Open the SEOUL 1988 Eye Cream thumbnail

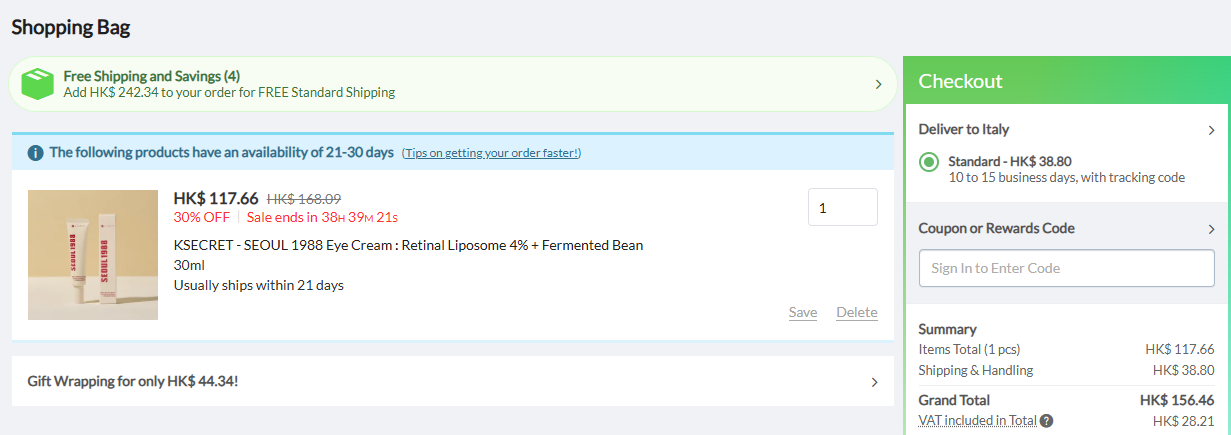tap(93, 255)
